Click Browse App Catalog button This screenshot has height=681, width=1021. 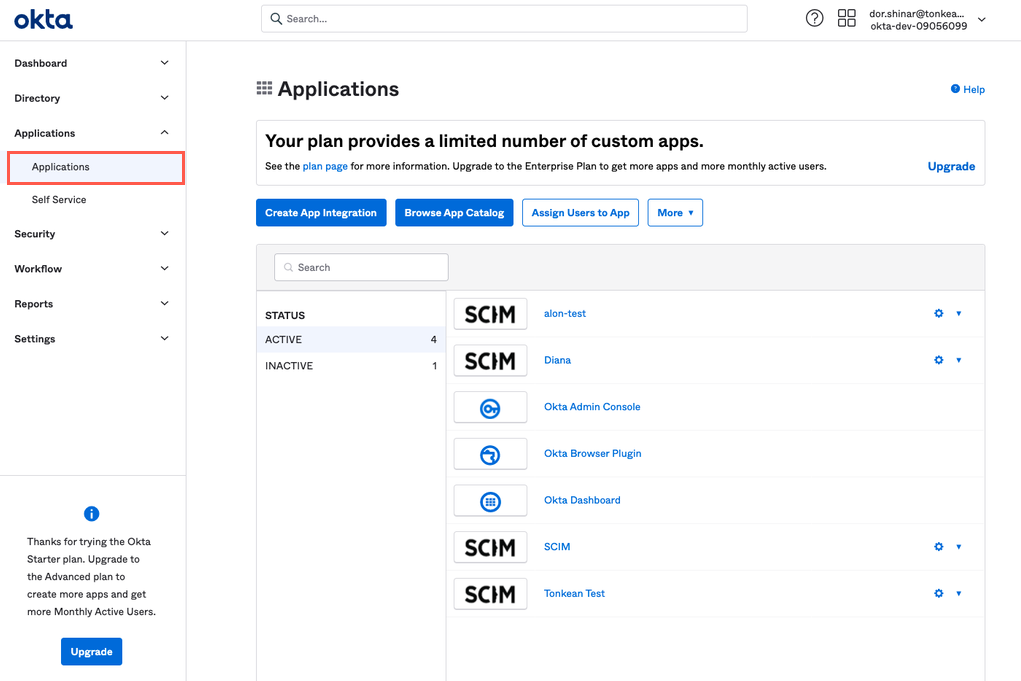tap(454, 213)
